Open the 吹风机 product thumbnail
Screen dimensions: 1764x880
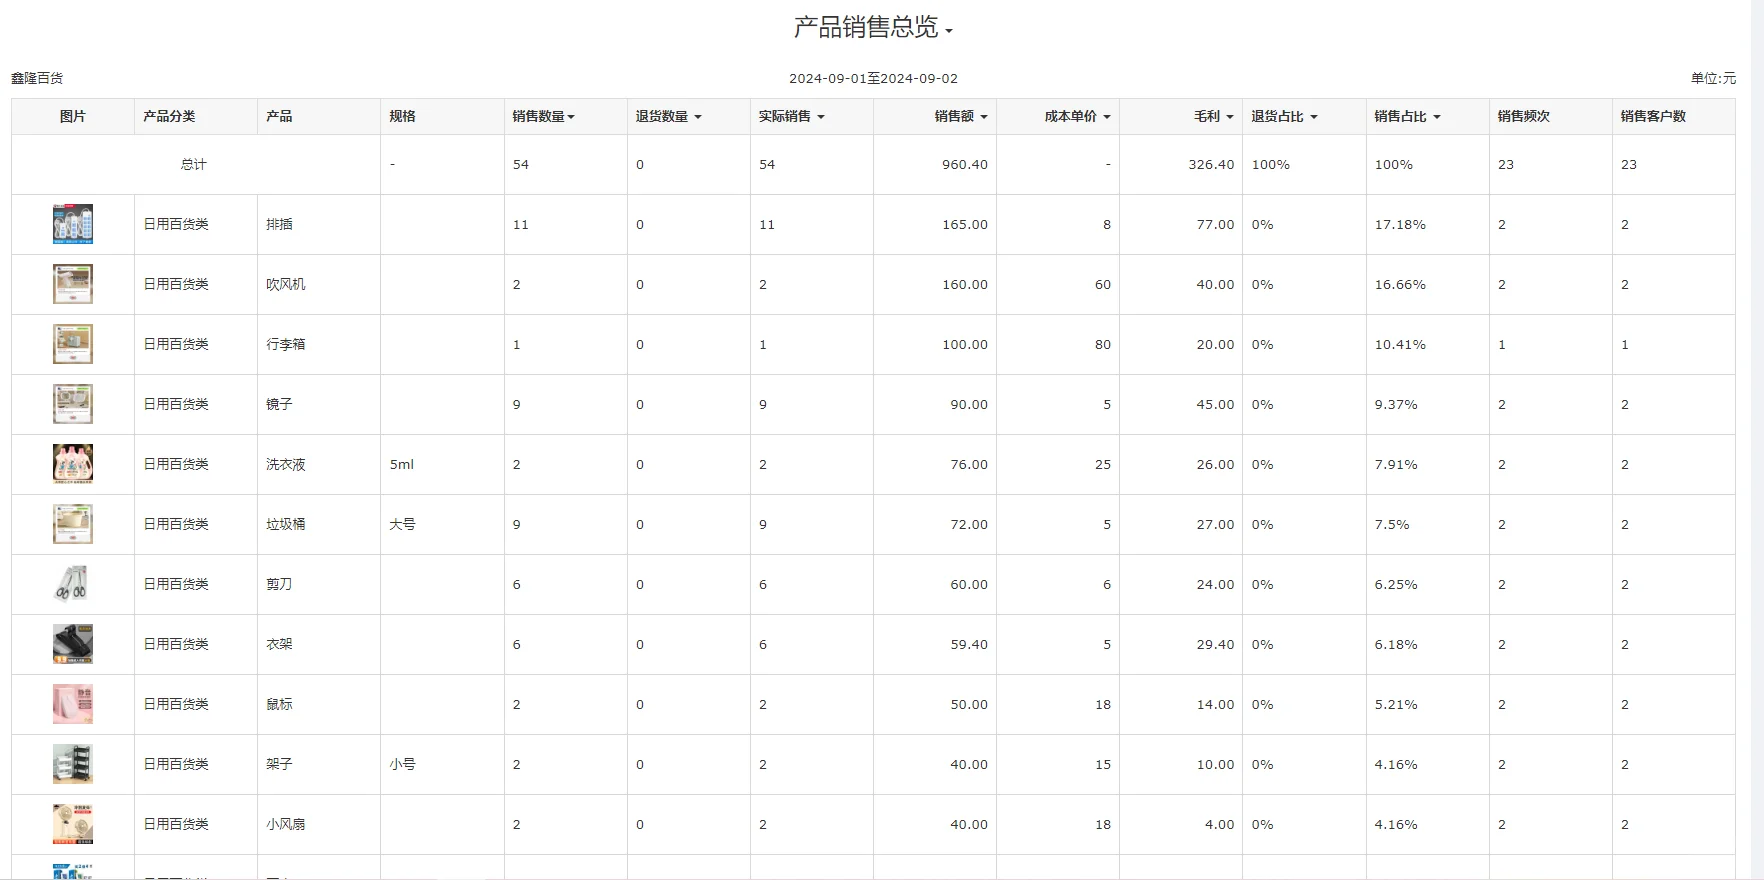[73, 284]
